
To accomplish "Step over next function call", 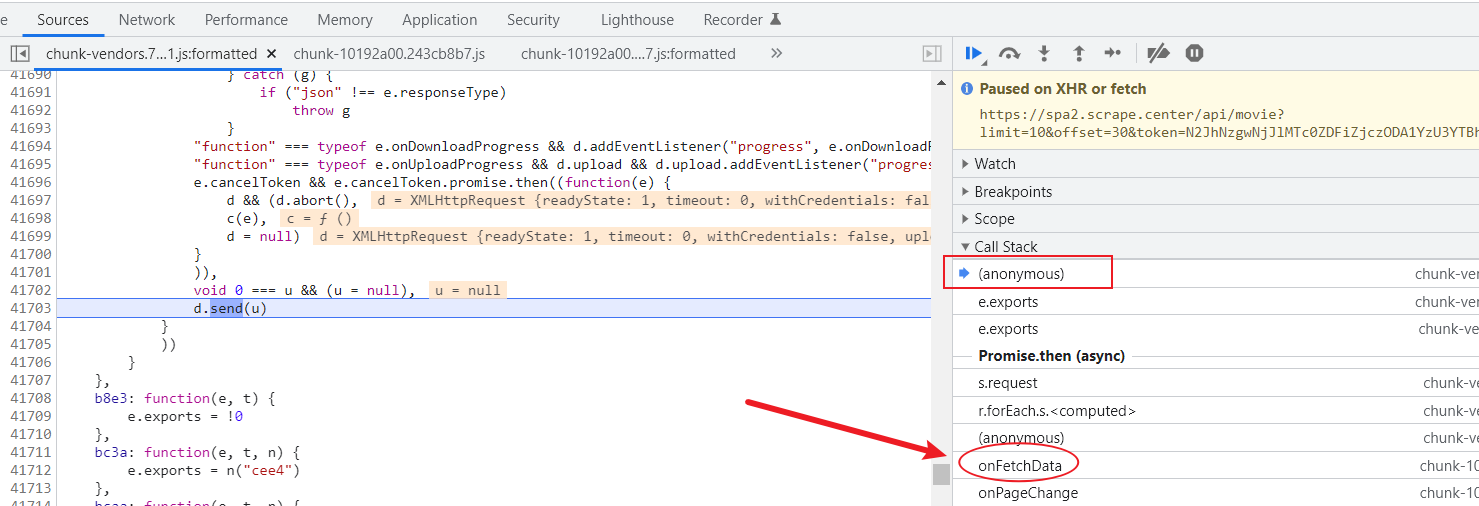I will point(1009,54).
